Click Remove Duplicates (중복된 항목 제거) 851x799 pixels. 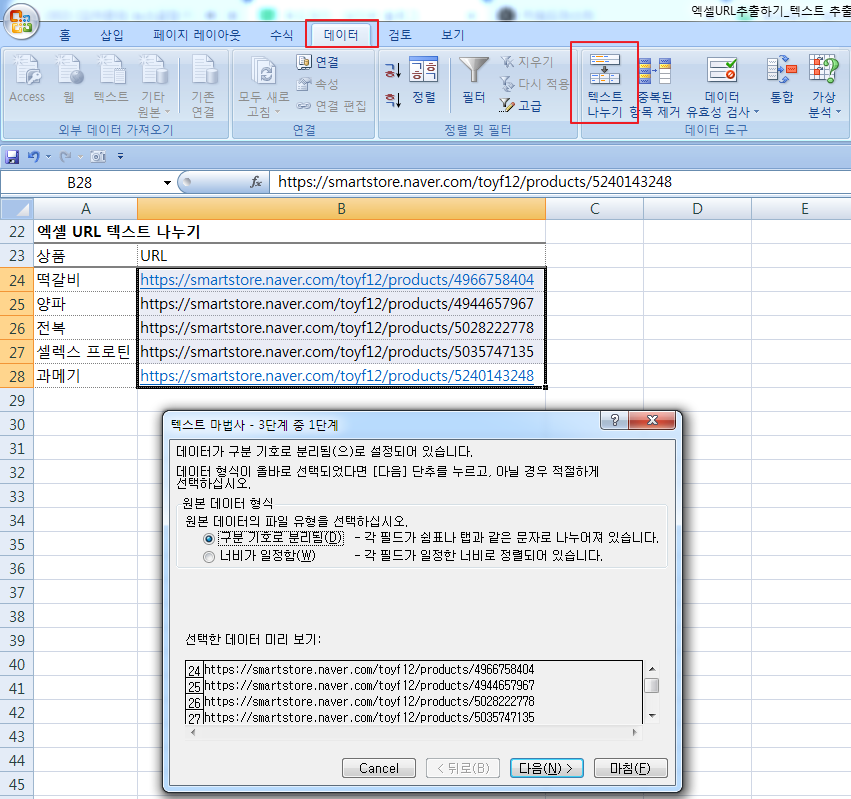[x=655, y=85]
